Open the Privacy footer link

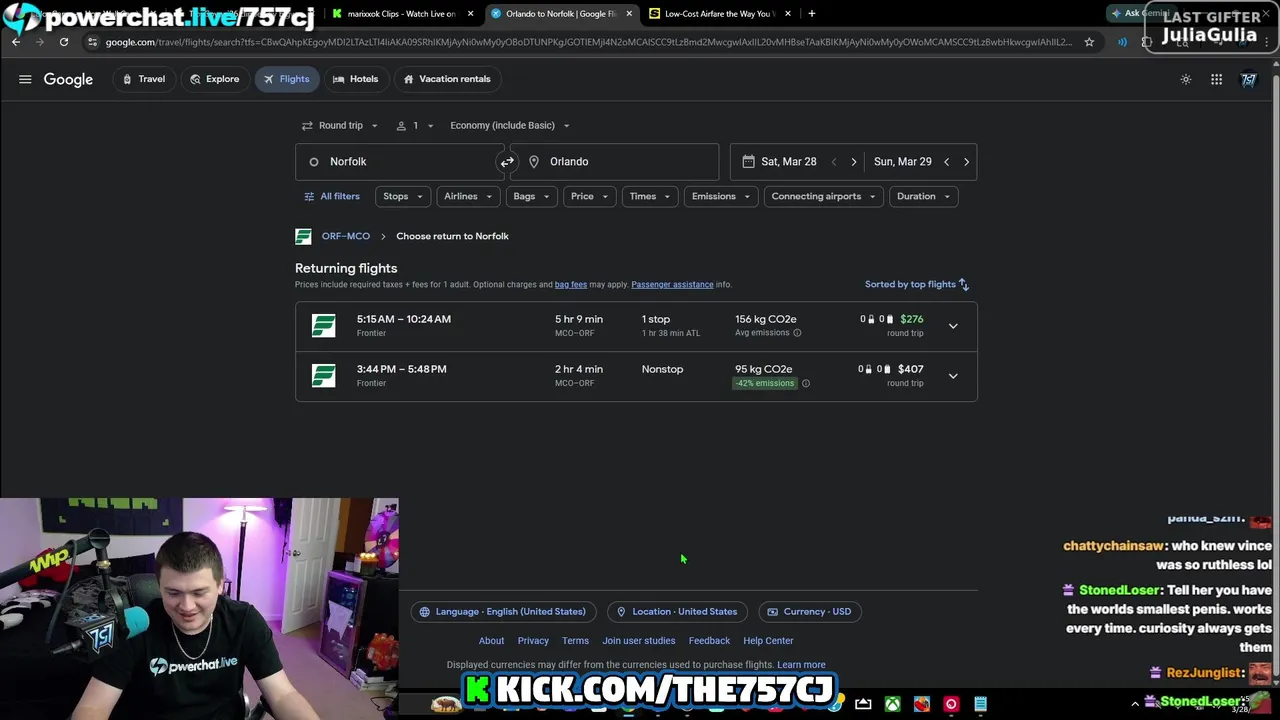click(x=533, y=641)
